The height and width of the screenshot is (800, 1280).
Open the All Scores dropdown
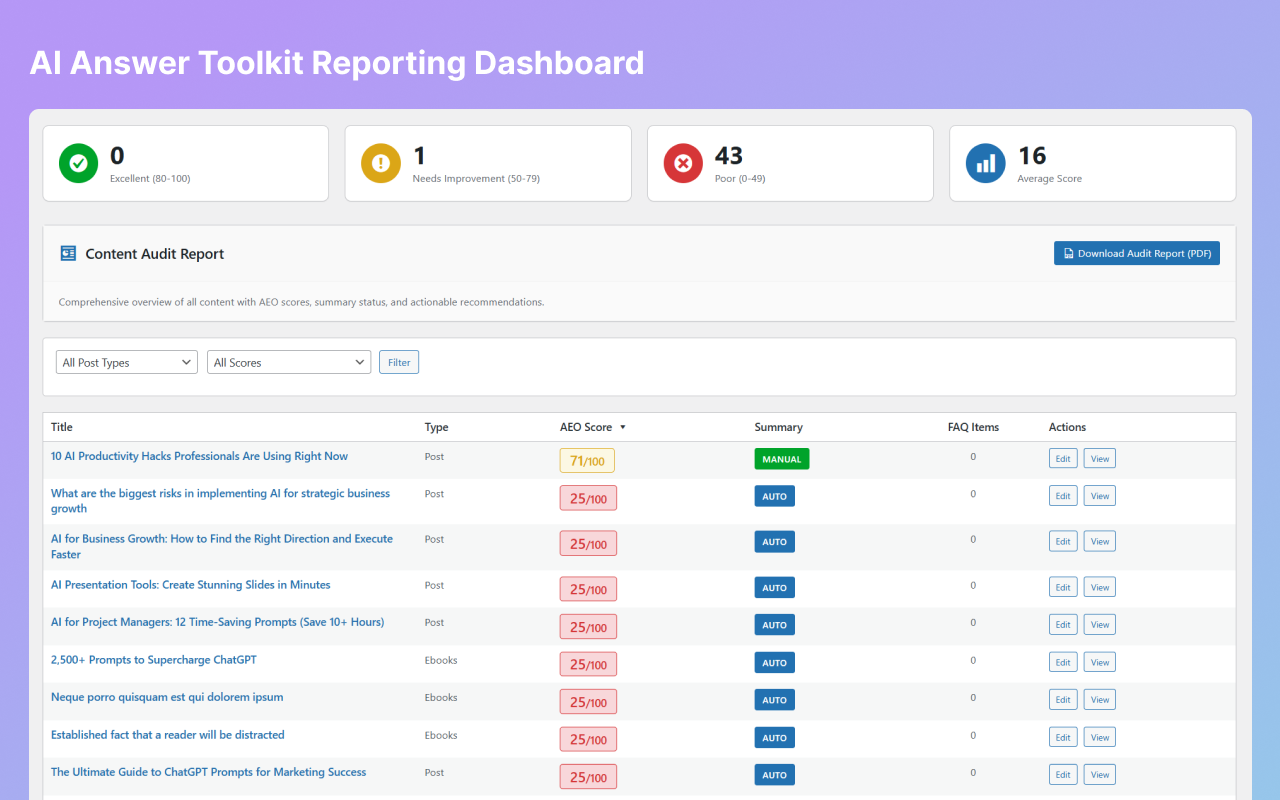click(288, 361)
